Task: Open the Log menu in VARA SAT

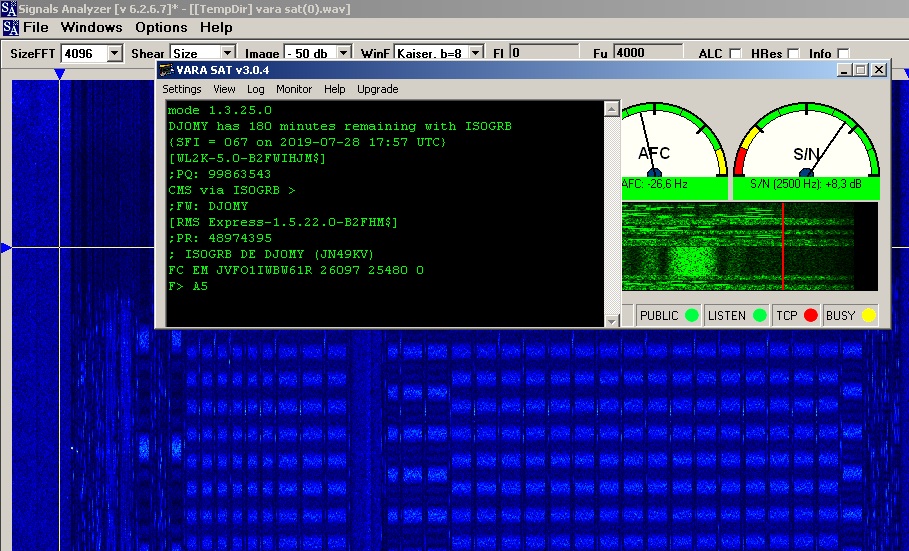Action: coord(255,89)
